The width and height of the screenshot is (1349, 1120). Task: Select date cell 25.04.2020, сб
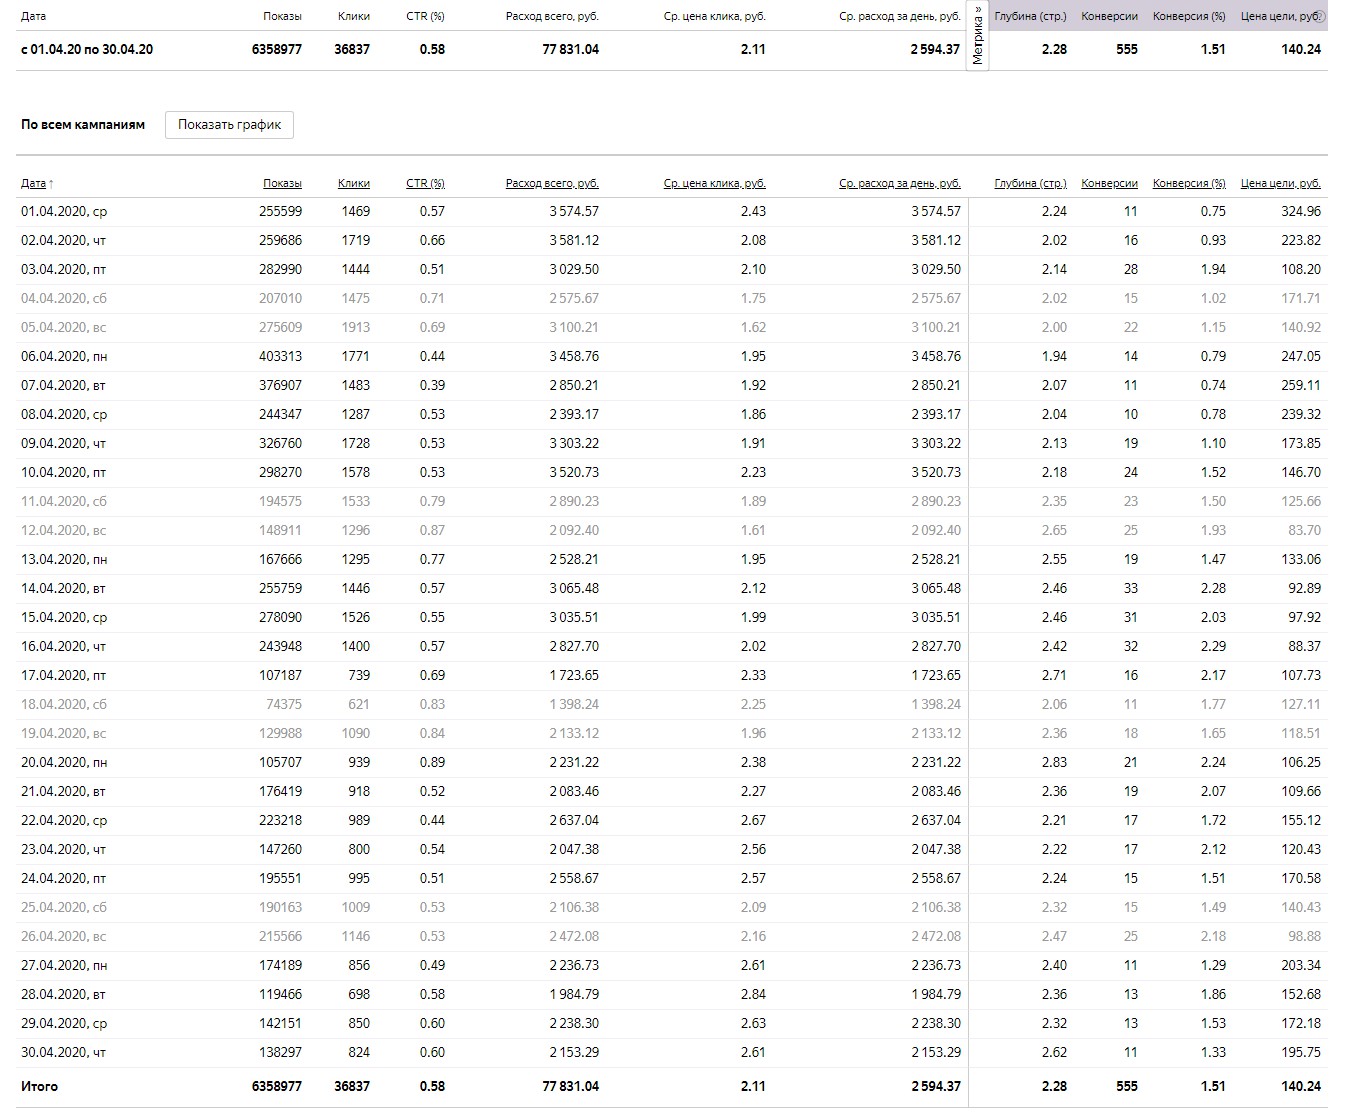(x=64, y=907)
